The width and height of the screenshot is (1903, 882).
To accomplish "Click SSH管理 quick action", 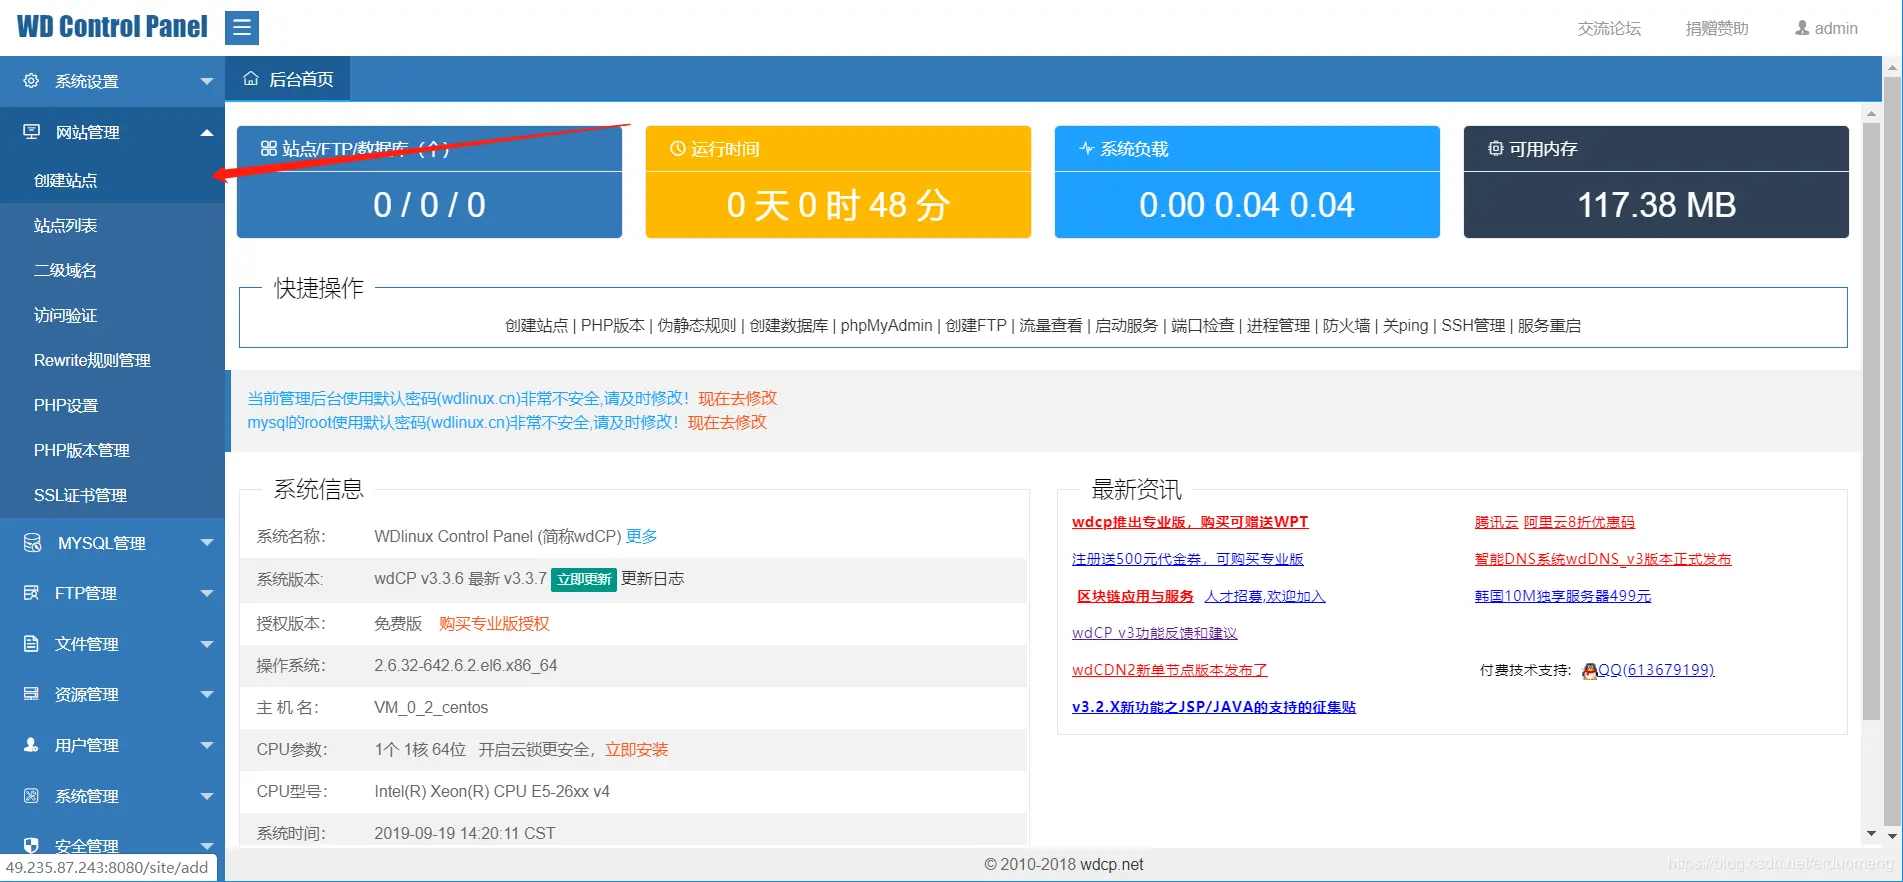I will click(1473, 325).
